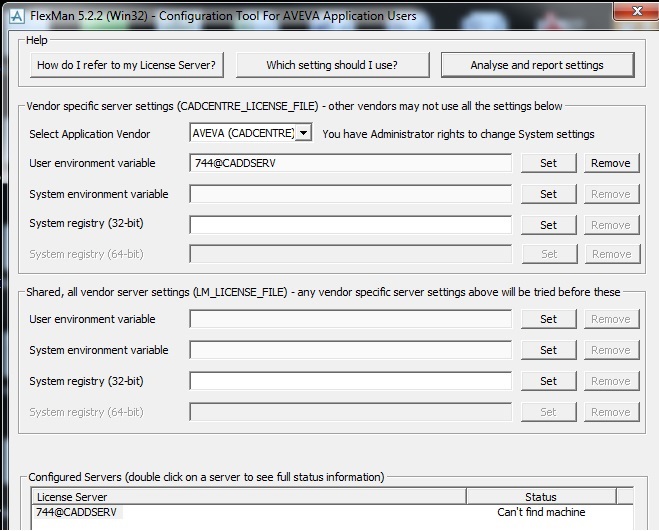This screenshot has height=531, width=659.
Task: Click shared System environment variable field
Action: [x=351, y=350]
